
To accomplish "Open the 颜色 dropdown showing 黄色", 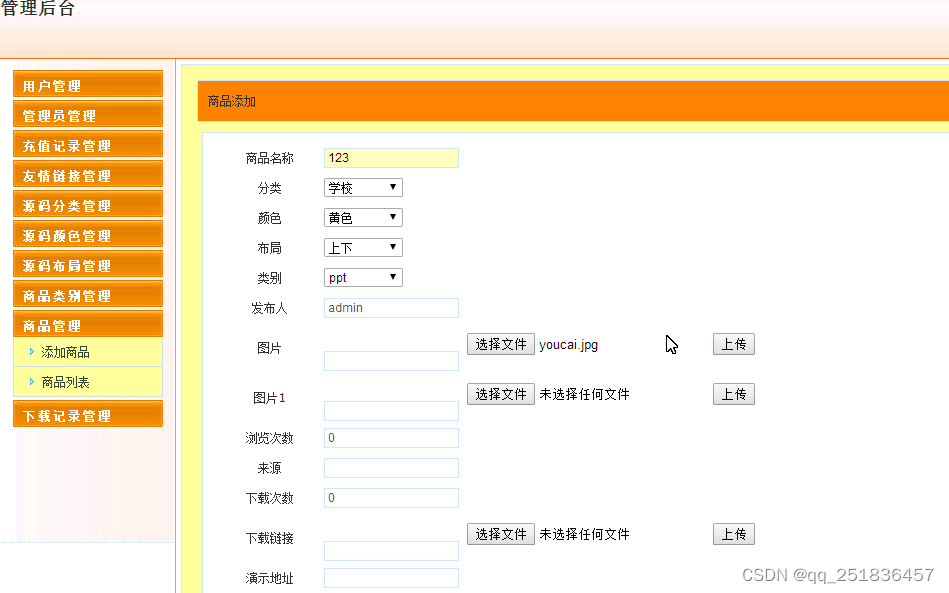I will [x=363, y=218].
